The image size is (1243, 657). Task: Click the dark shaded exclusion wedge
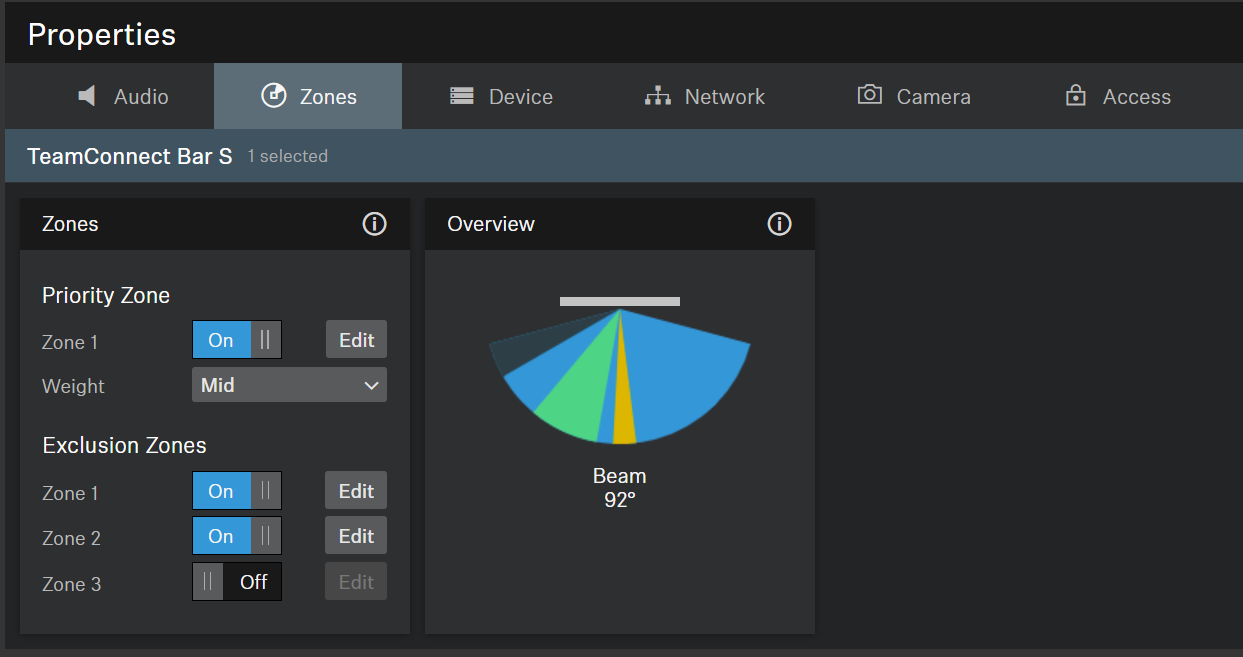[x=520, y=350]
